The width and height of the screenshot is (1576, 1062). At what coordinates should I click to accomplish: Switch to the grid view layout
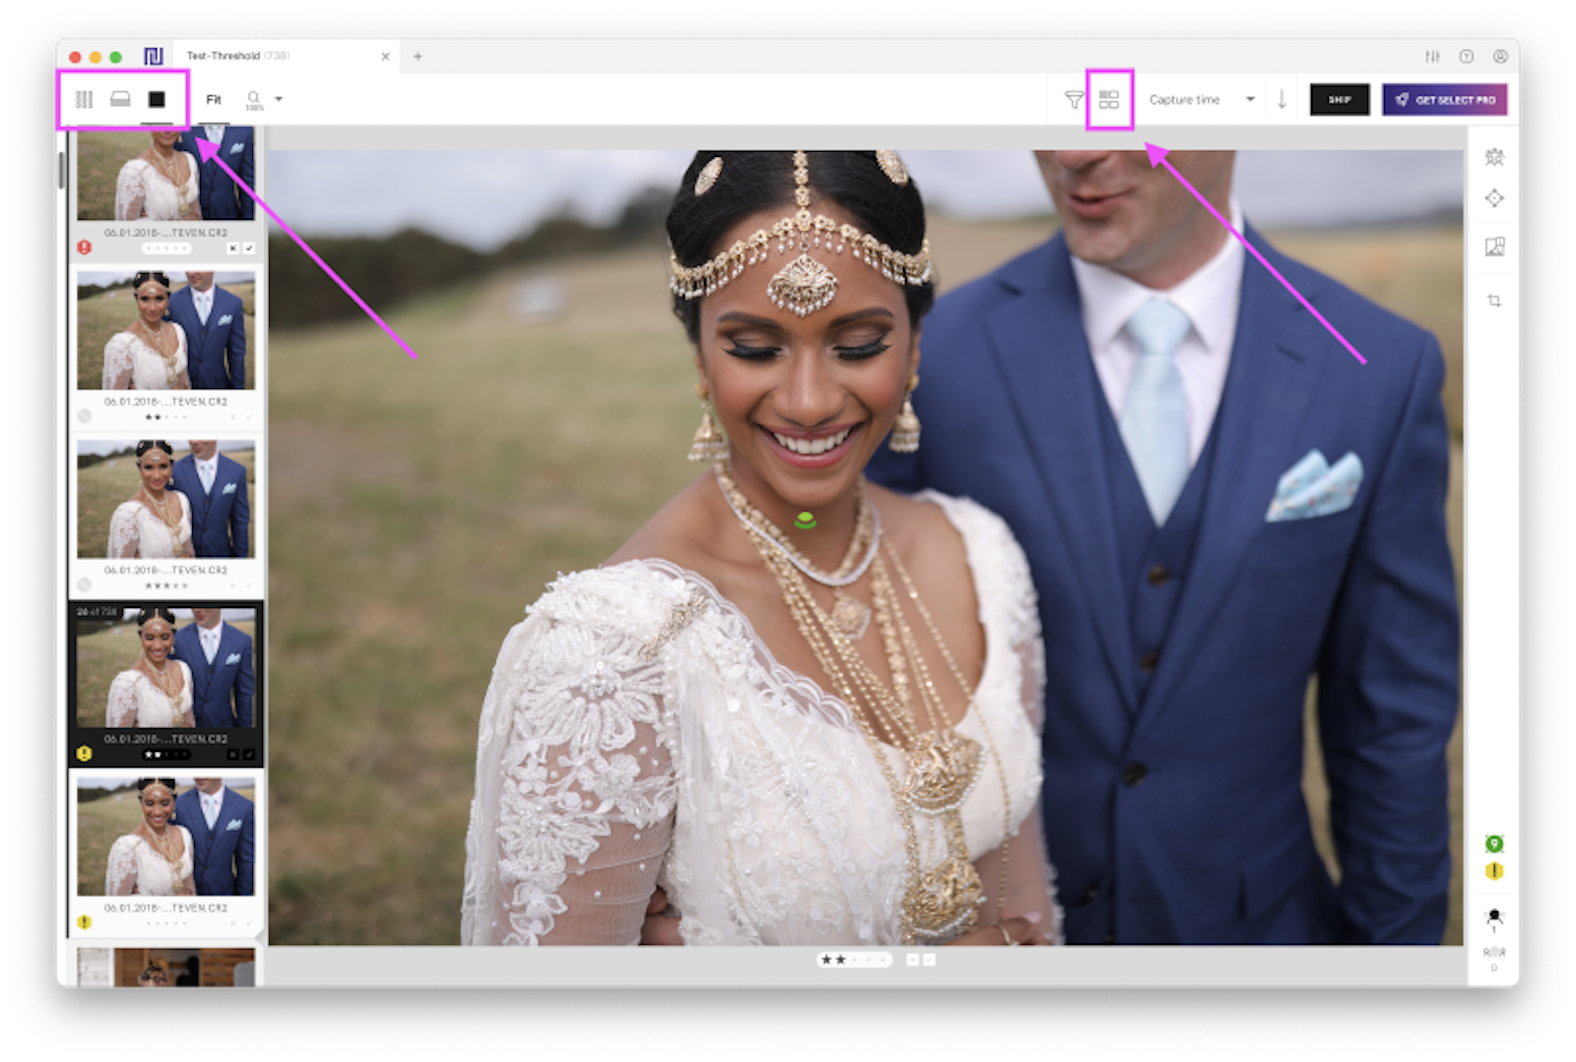point(84,99)
